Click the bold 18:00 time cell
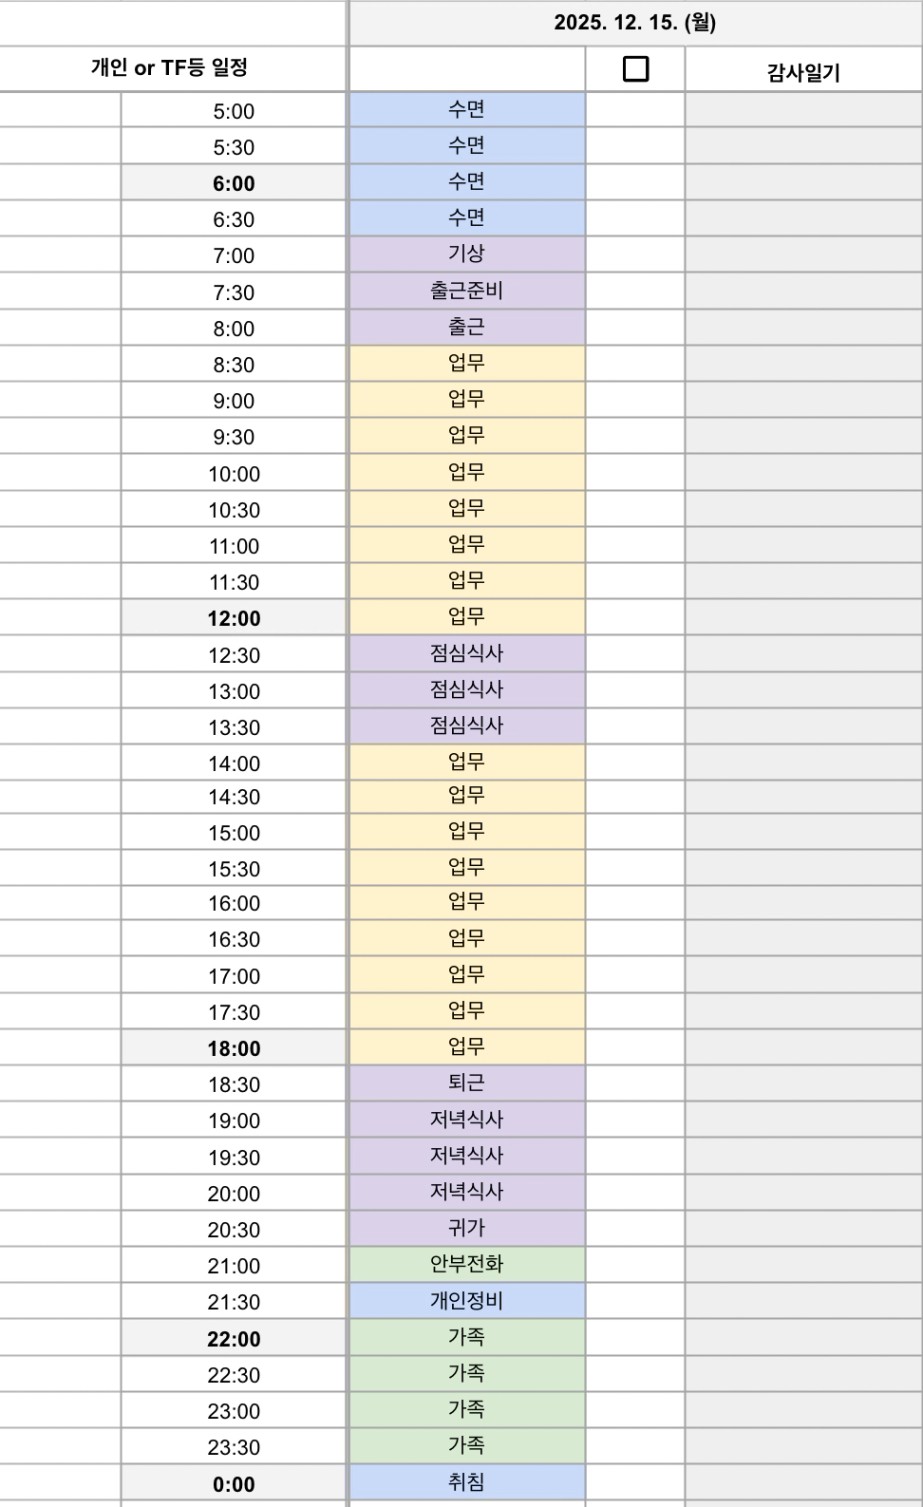Image resolution: width=923 pixels, height=1507 pixels. point(233,1048)
